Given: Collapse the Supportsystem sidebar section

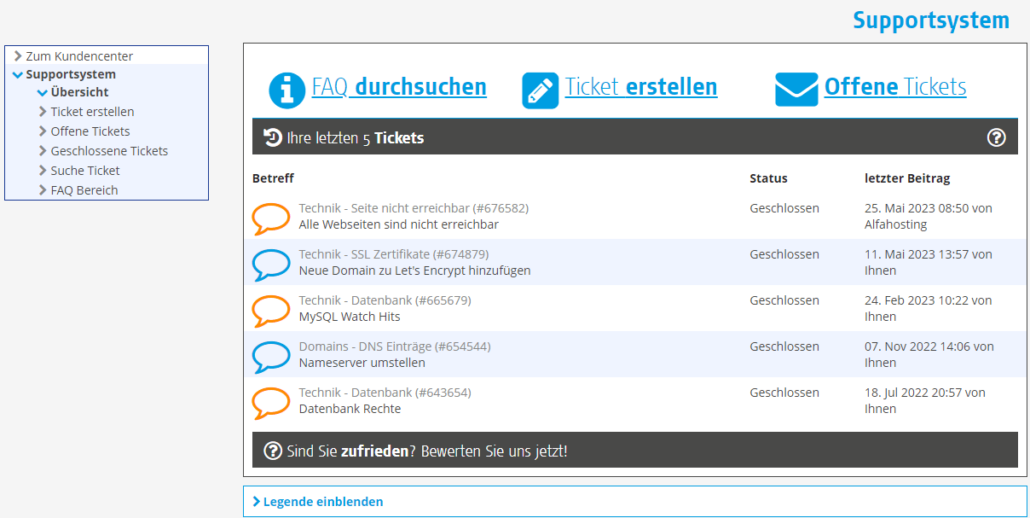Looking at the screenshot, I should [x=71, y=74].
